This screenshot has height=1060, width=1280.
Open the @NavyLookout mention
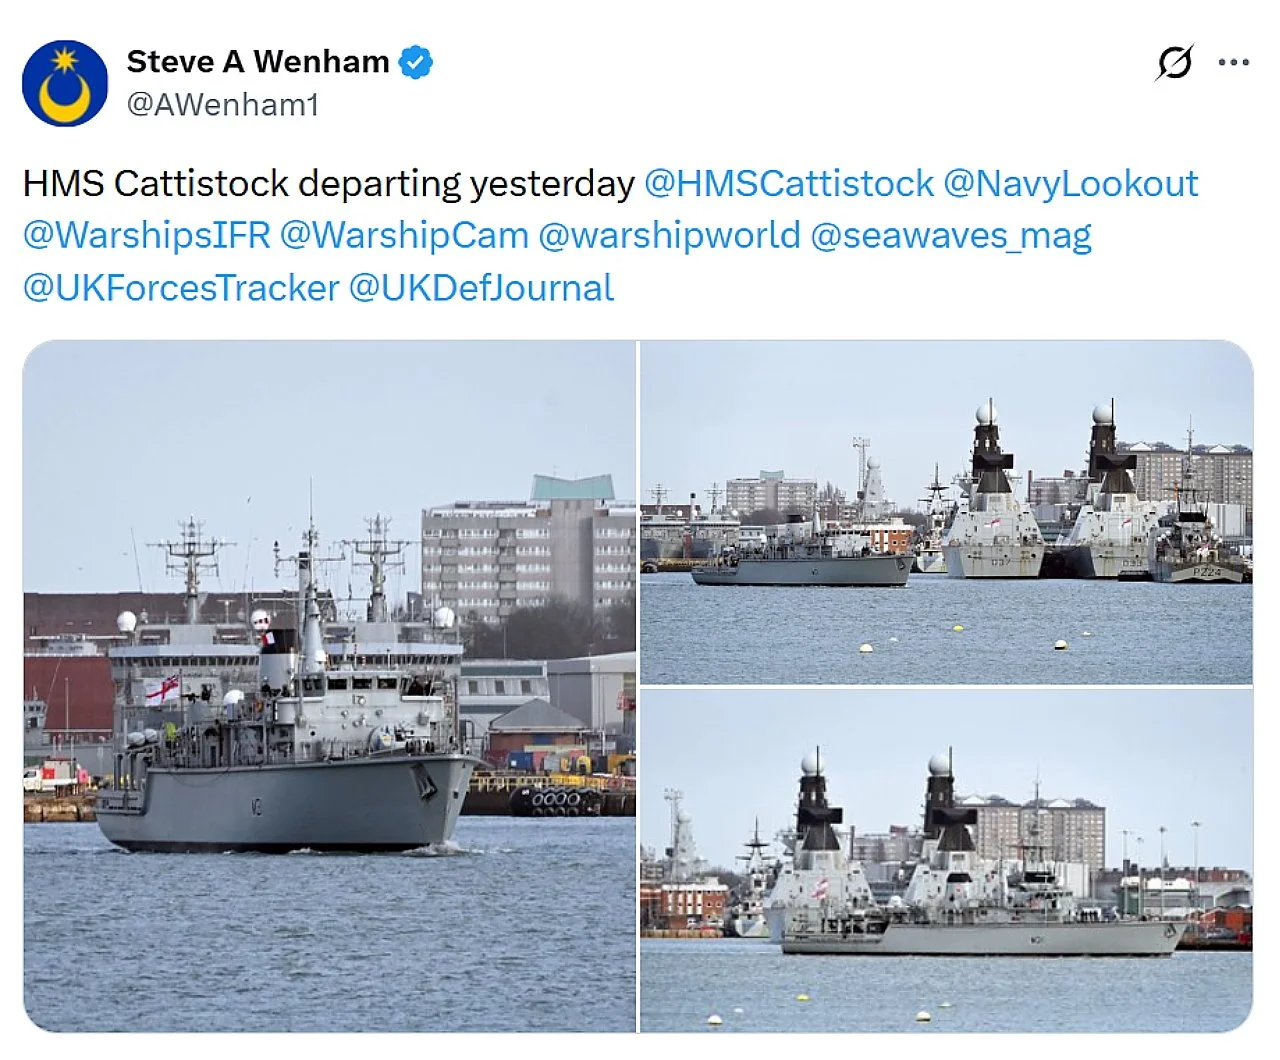coord(1070,183)
